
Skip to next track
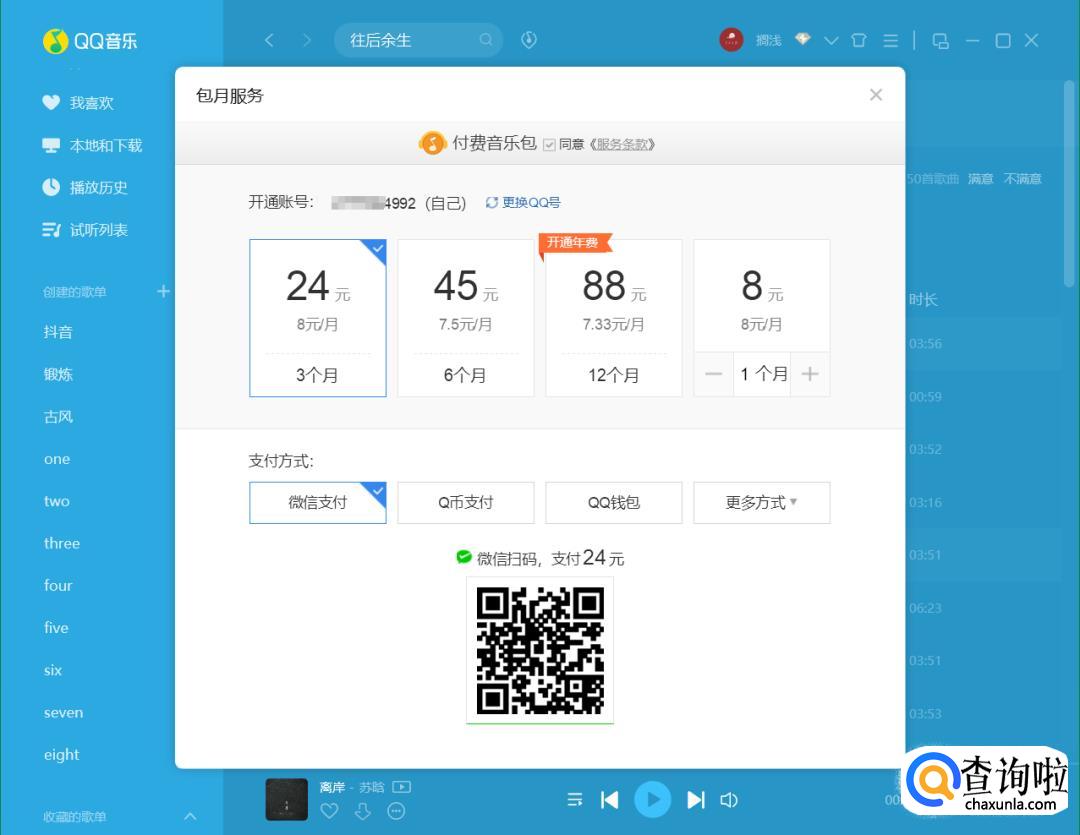pyautogui.click(x=696, y=800)
